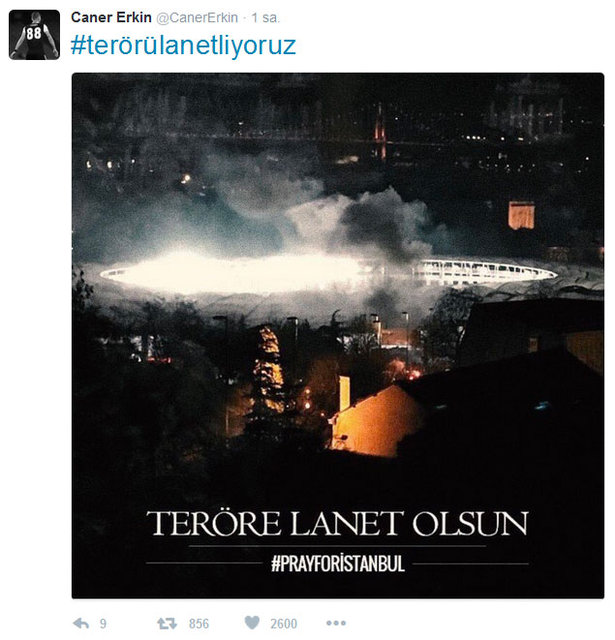Click the retweet count 856
This screenshot has height=640, width=615.
pos(199,624)
